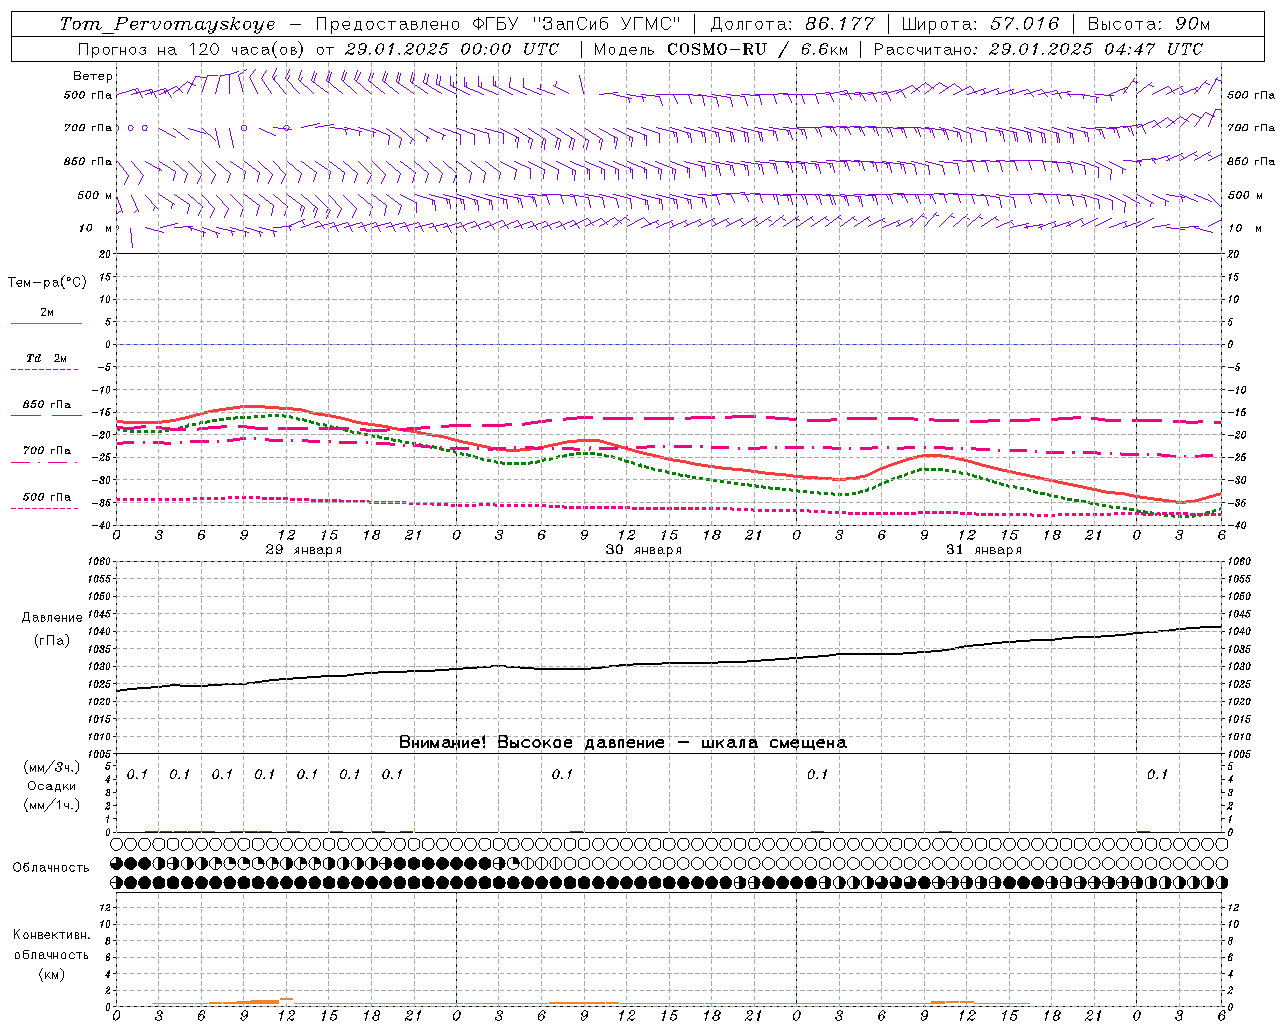Image resolution: width=1280 pixels, height=1024 pixels.
Task: Click the label 'Конвективн.'
Action: 51,935
